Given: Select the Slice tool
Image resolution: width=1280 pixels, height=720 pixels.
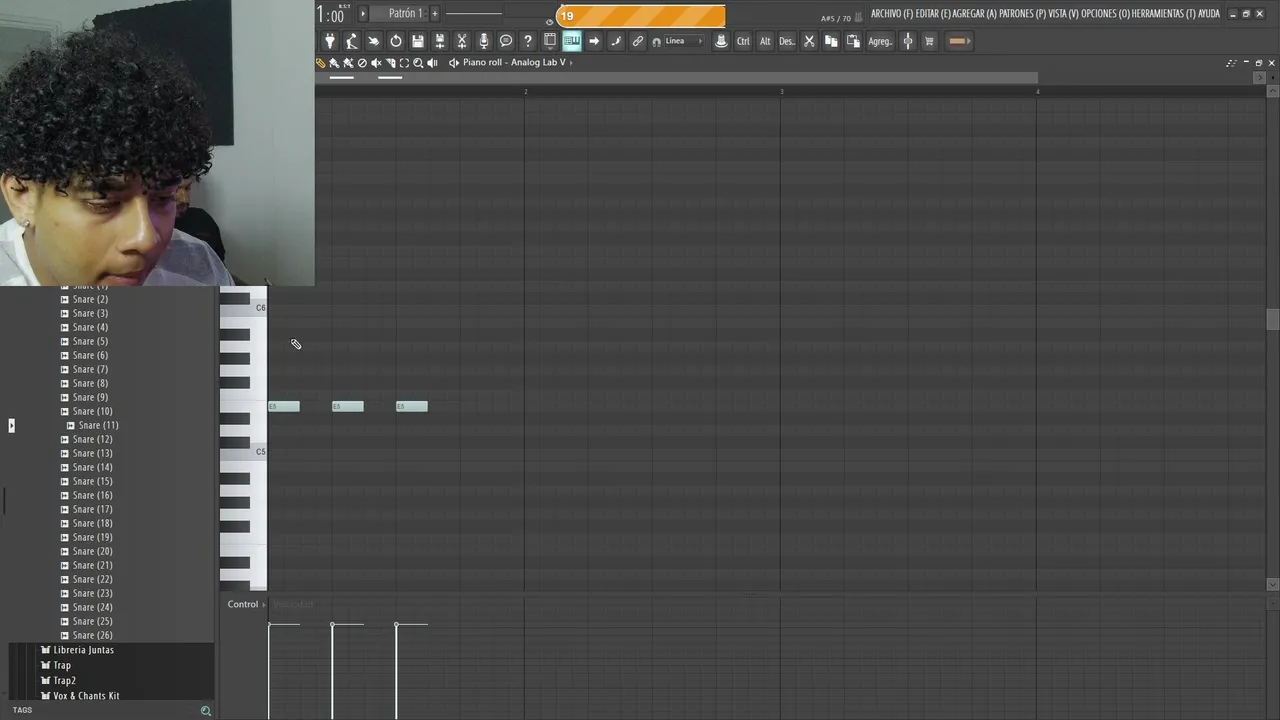Looking at the screenshot, I should click(x=390, y=63).
